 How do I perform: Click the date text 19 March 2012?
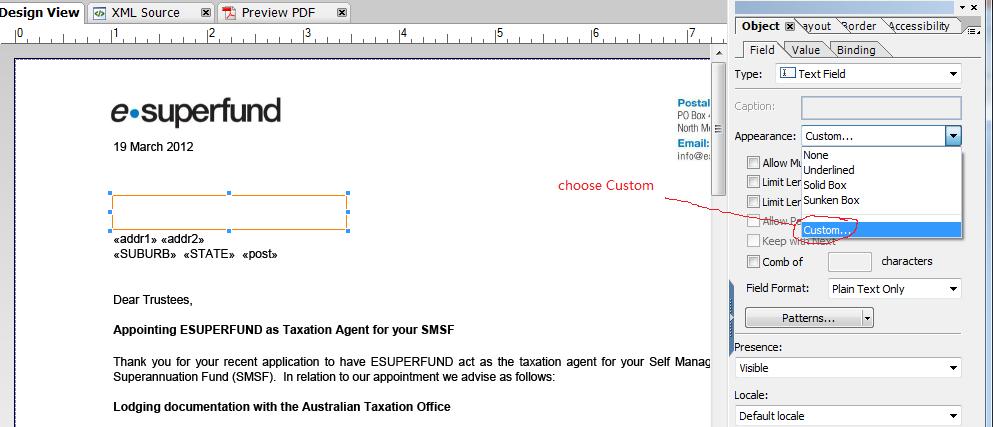[x=153, y=147]
